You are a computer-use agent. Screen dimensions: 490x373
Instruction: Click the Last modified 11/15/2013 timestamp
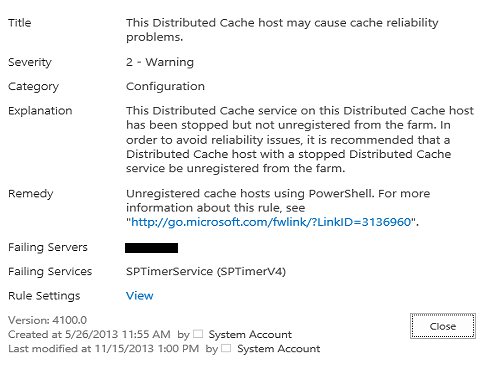point(103,349)
